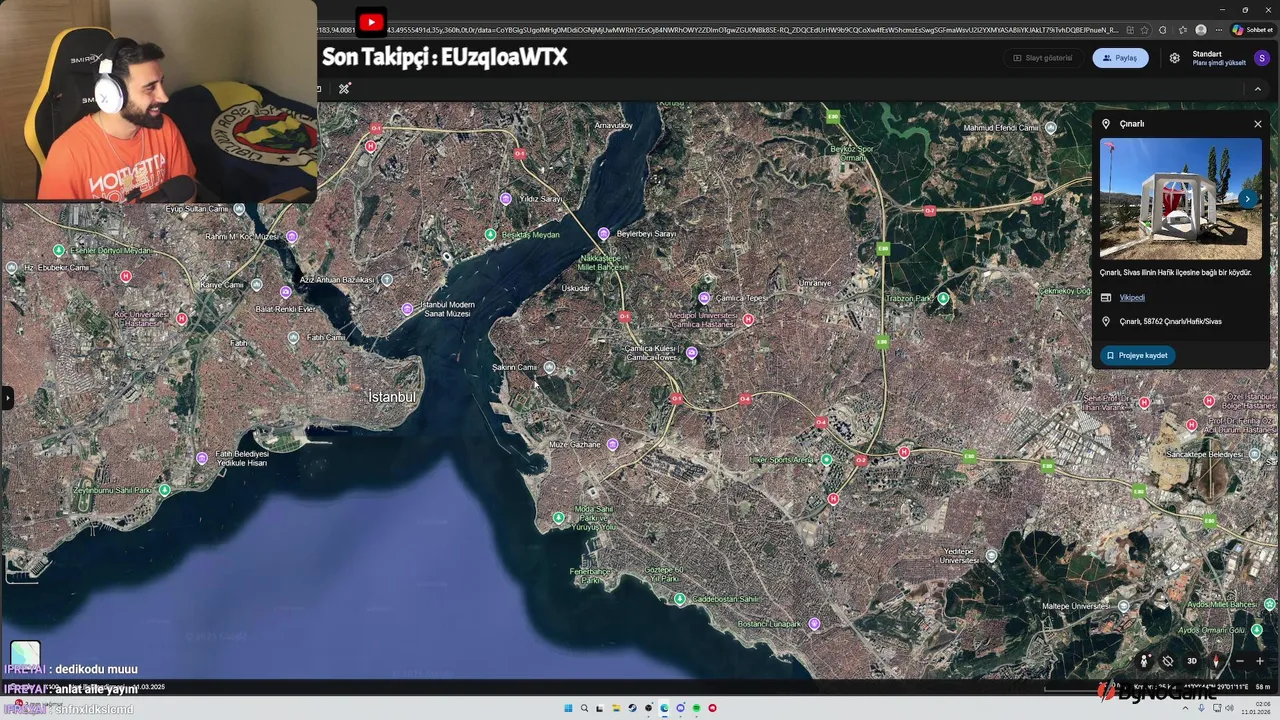Click the Şakirin Camii marker

(549, 367)
